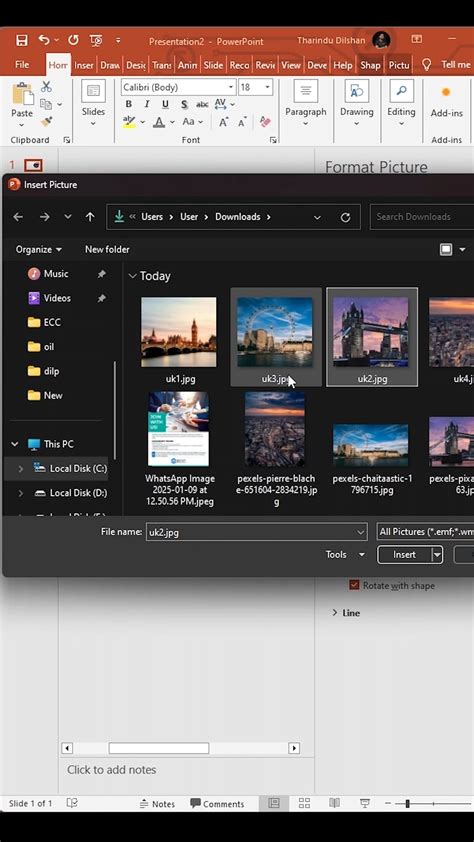Click the Font Color A icon
474x842 pixels.
[x=159, y=122]
